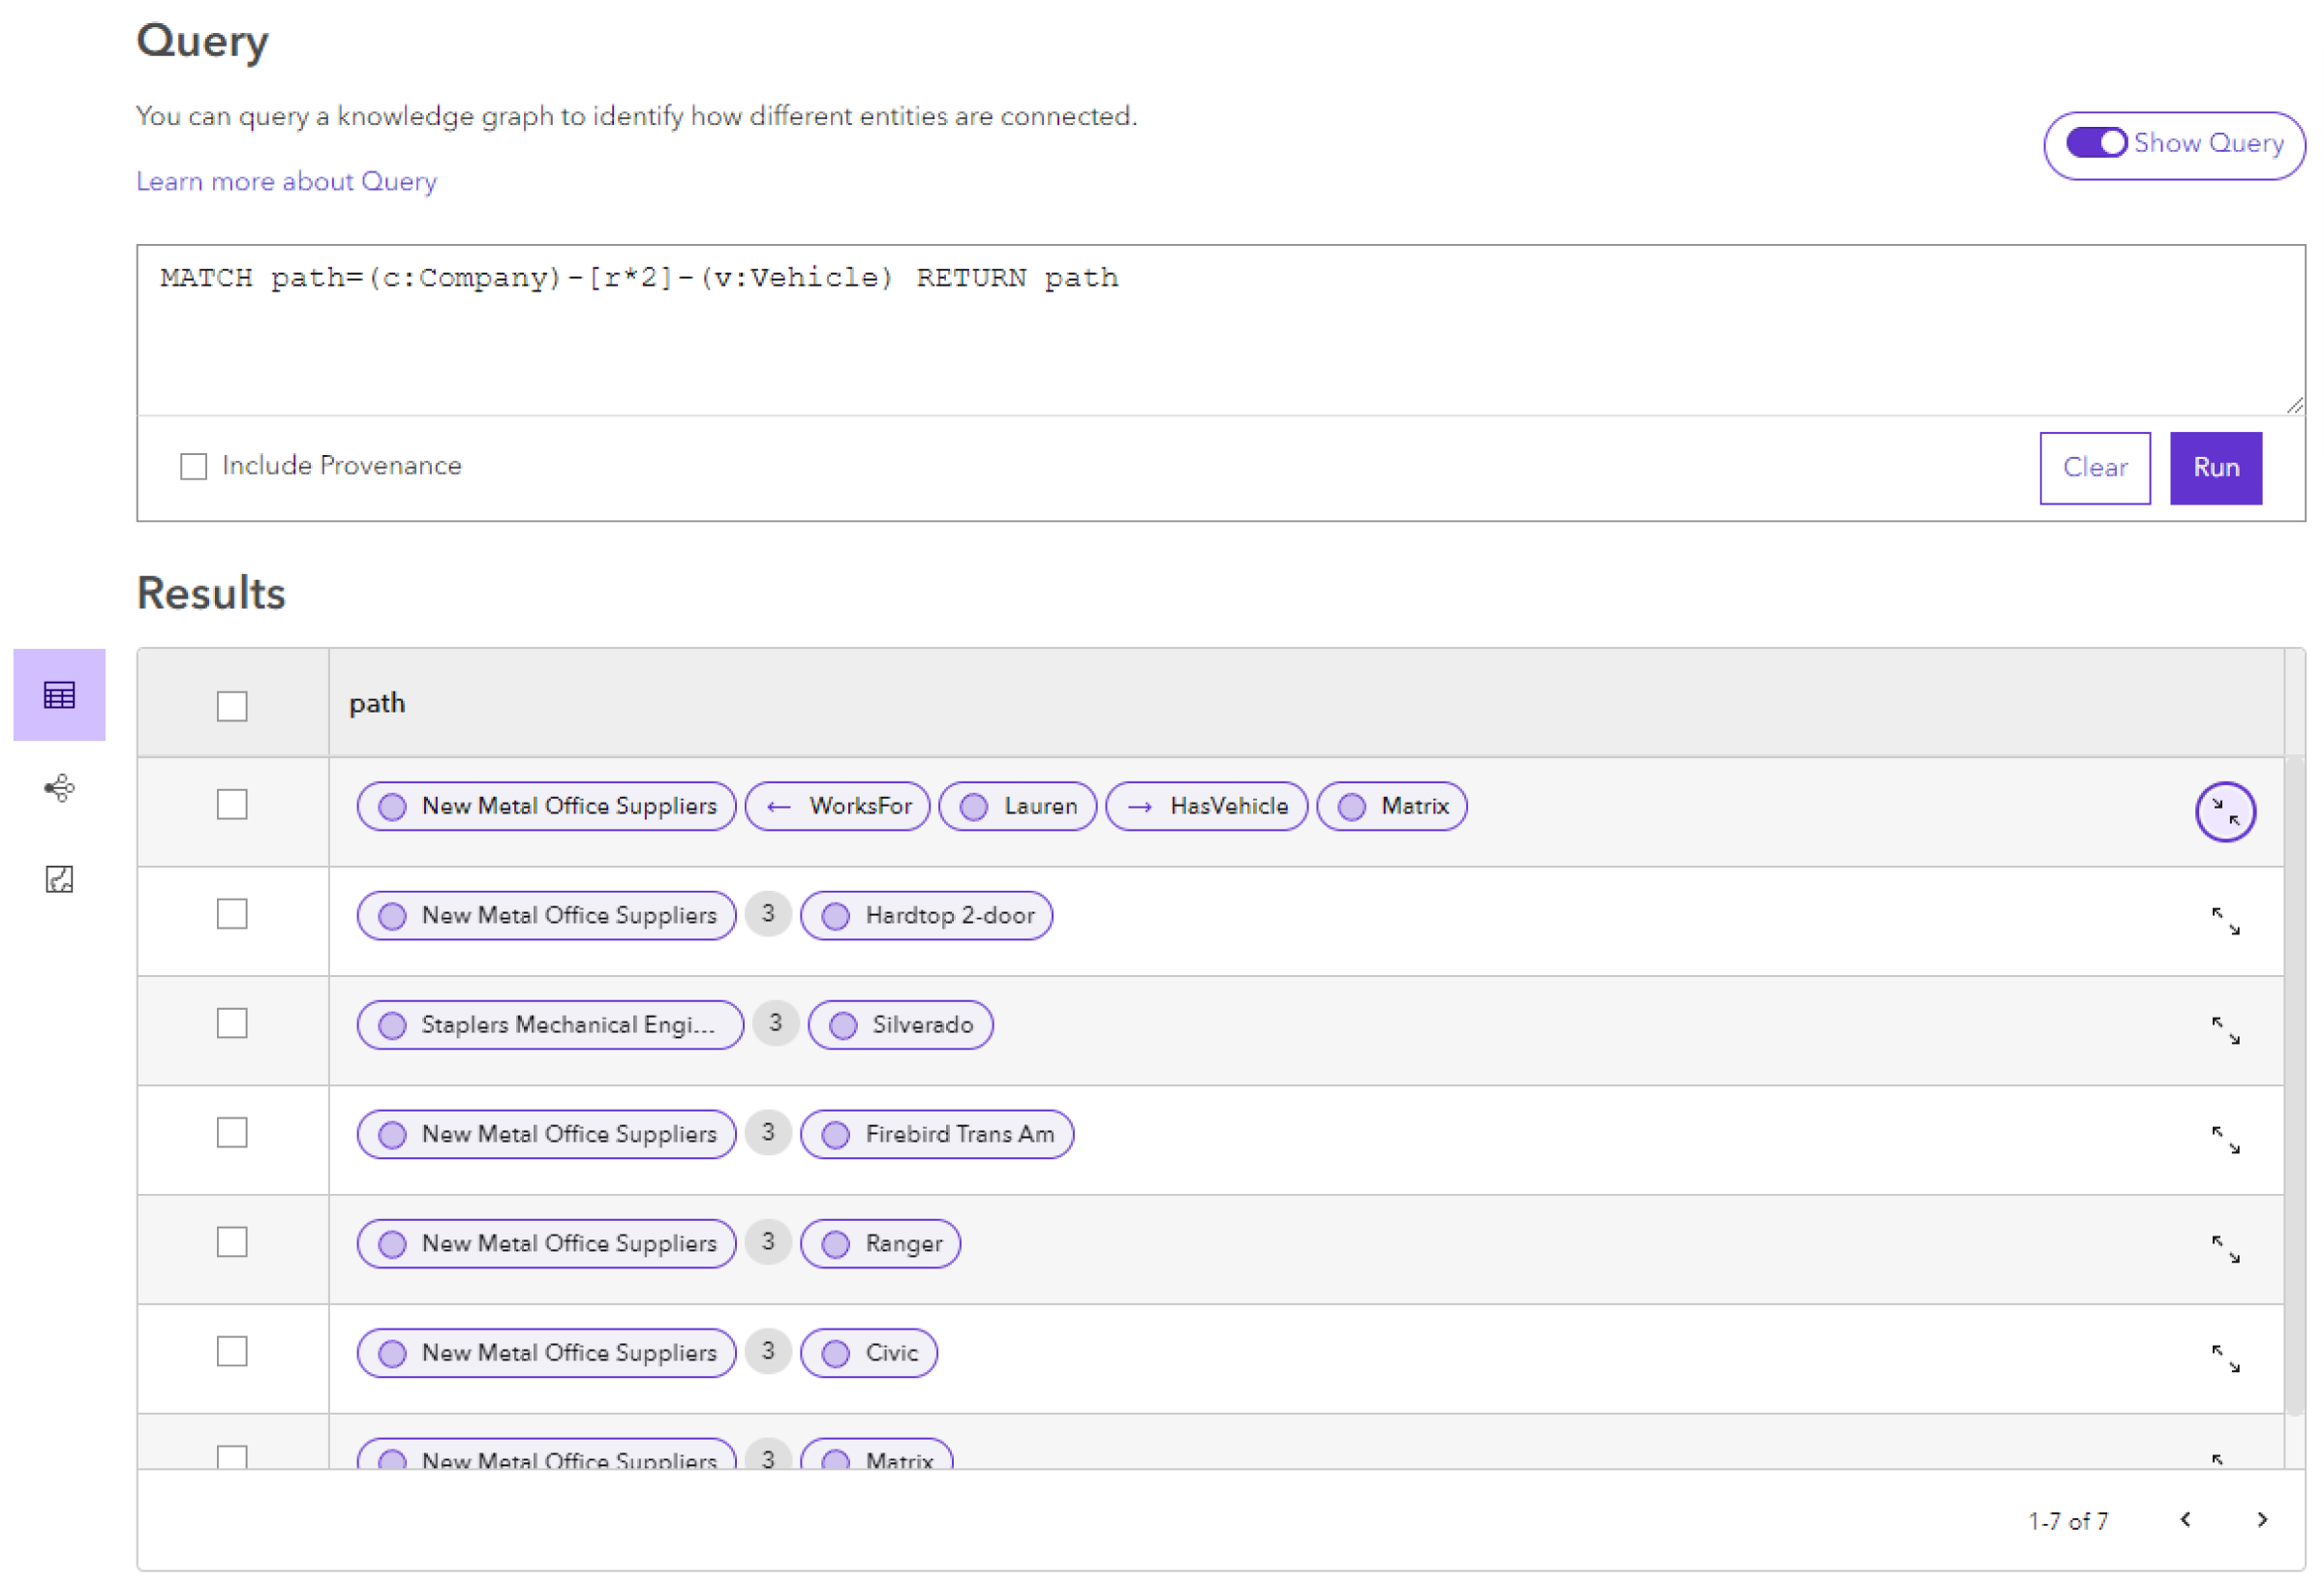
Task: Click expand icon on Staplers Mechanical result
Action: [2223, 1026]
